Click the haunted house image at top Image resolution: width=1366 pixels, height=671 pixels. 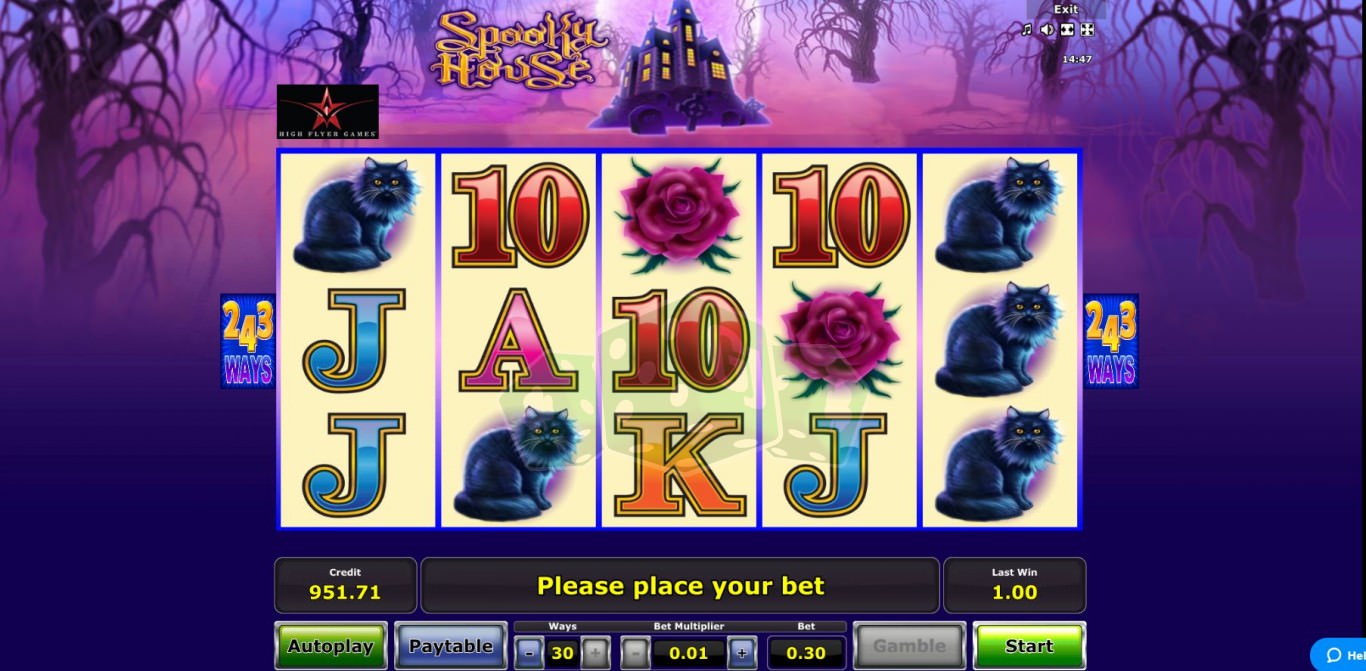(680, 66)
